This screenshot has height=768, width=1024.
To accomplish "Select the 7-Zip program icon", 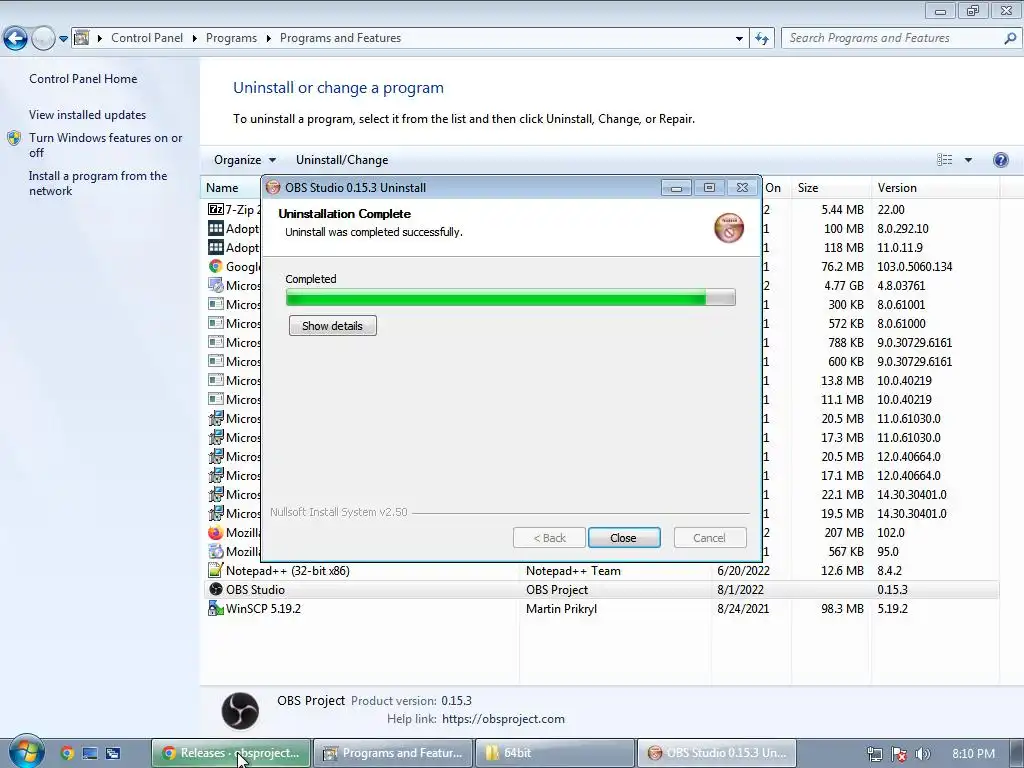I will [216, 210].
